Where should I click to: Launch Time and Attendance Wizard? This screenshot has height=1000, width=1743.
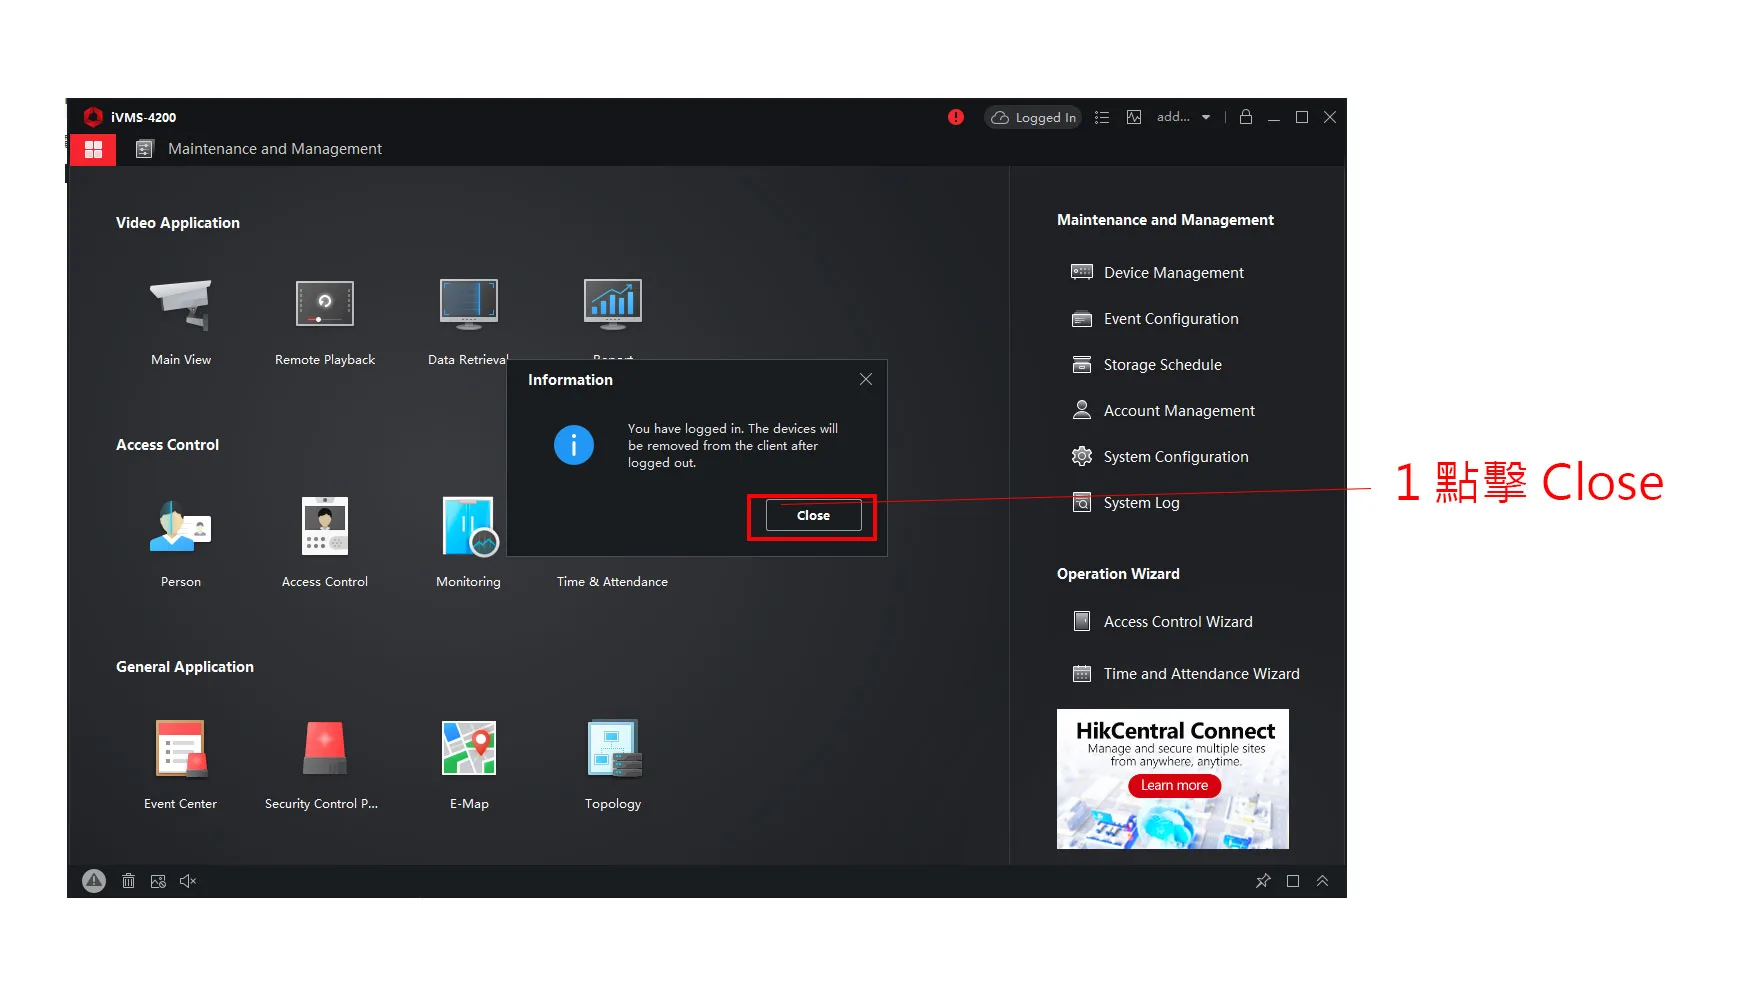pyautogui.click(x=1186, y=673)
